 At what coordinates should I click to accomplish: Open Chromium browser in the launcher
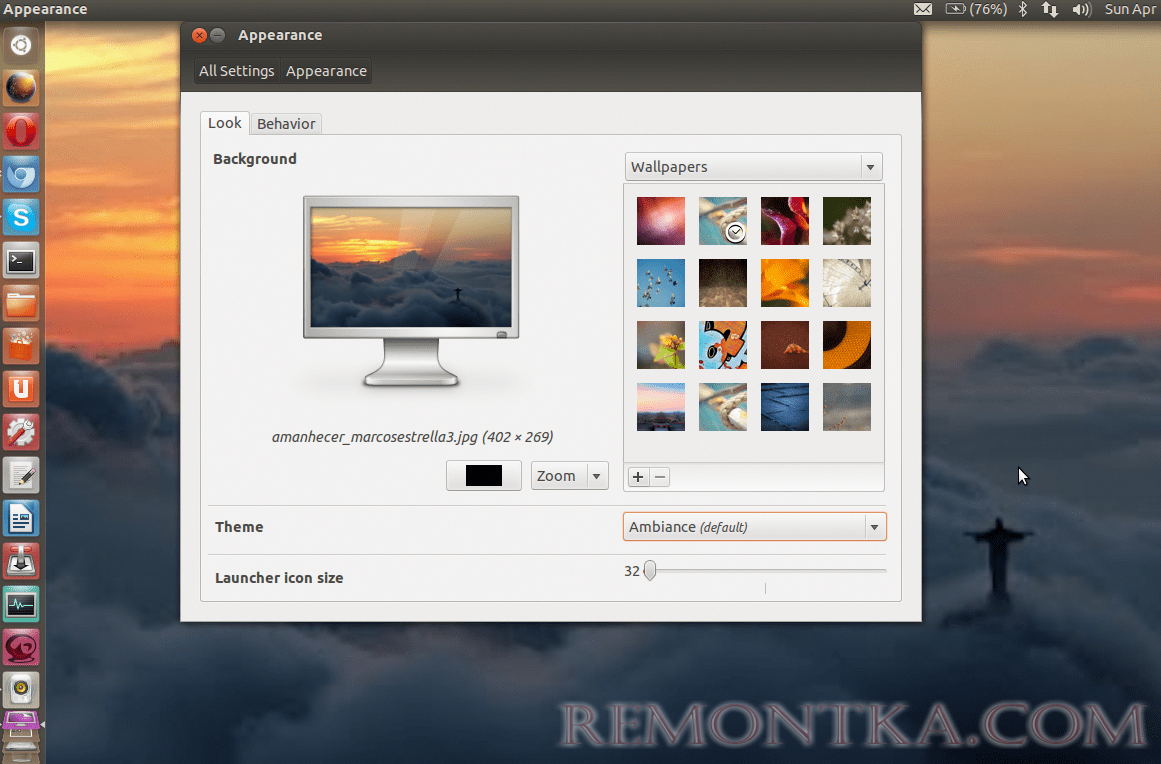coord(21,175)
